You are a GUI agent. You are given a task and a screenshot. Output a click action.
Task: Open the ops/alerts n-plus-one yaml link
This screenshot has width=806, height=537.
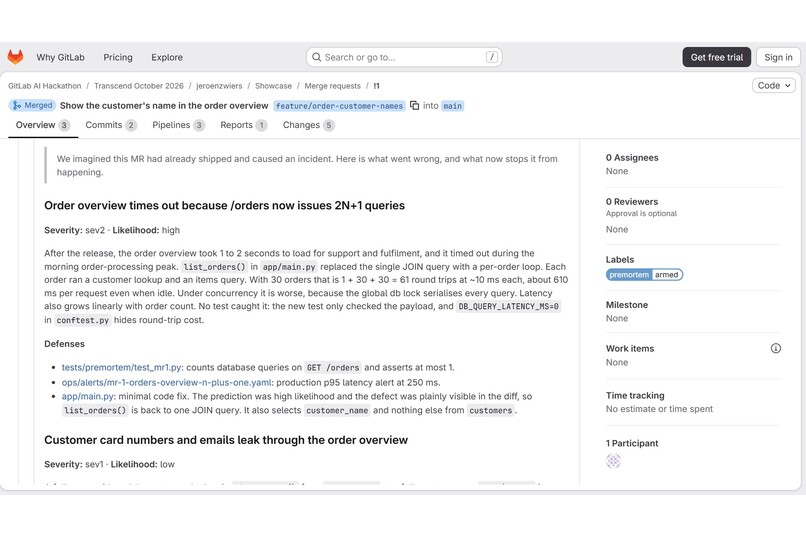click(167, 382)
